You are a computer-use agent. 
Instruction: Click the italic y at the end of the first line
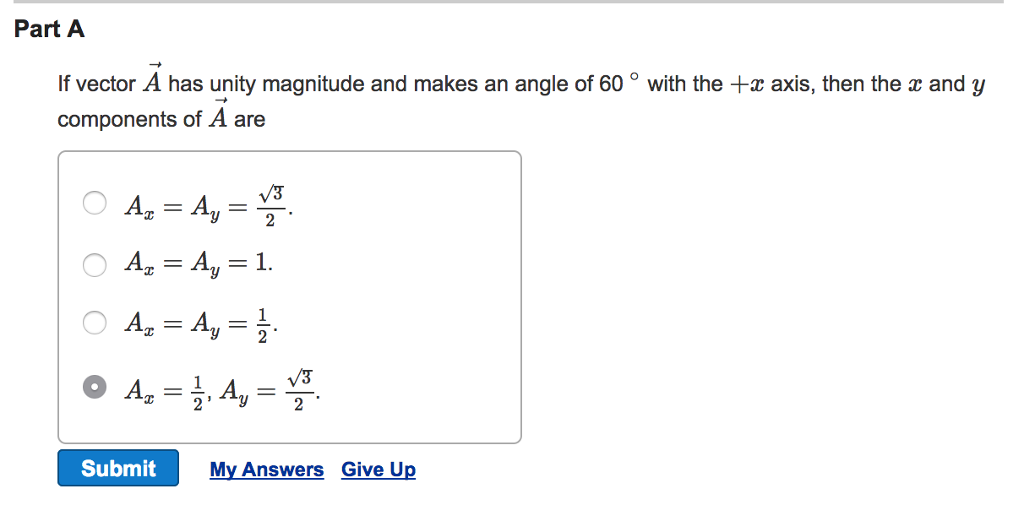tap(978, 87)
